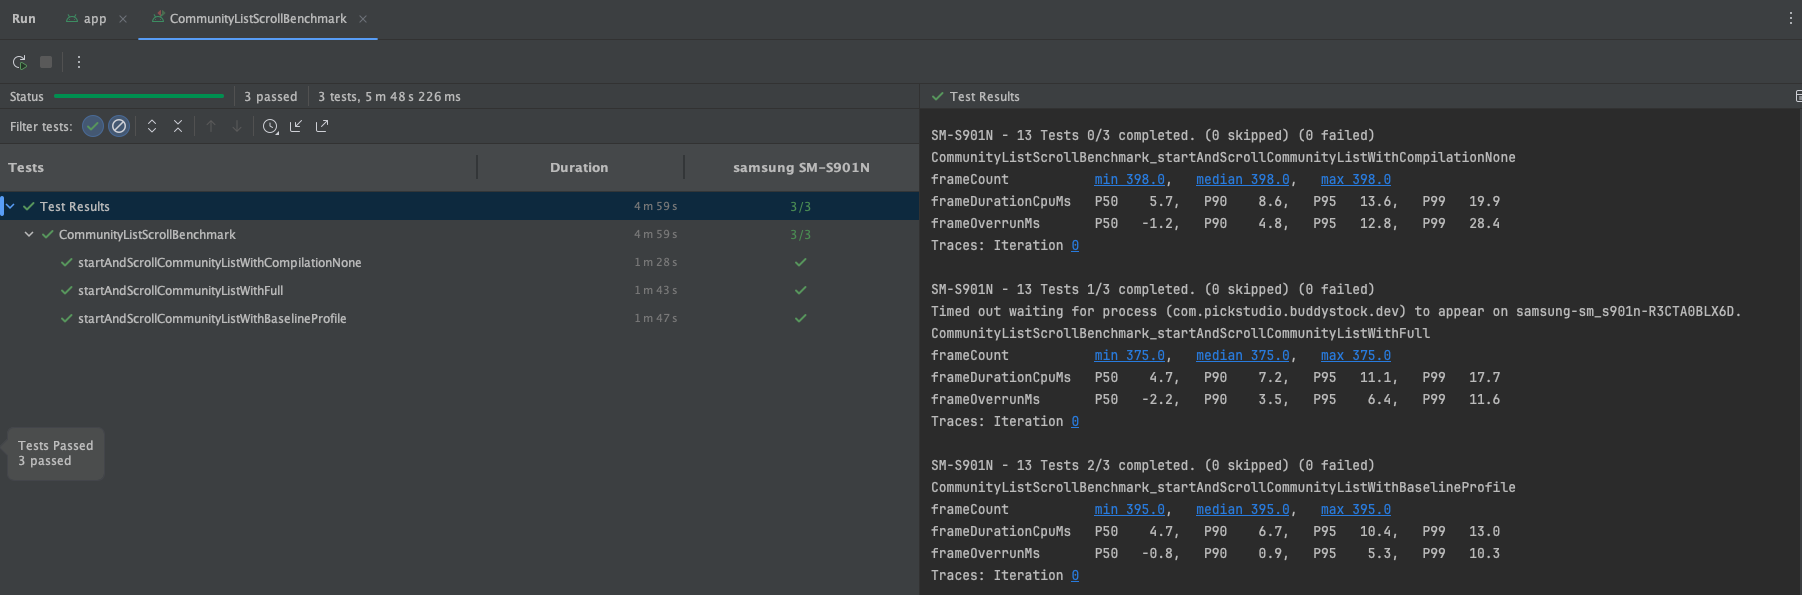Open the min 395.0 frameCount link
The image size is (1802, 595).
(x=1129, y=509)
